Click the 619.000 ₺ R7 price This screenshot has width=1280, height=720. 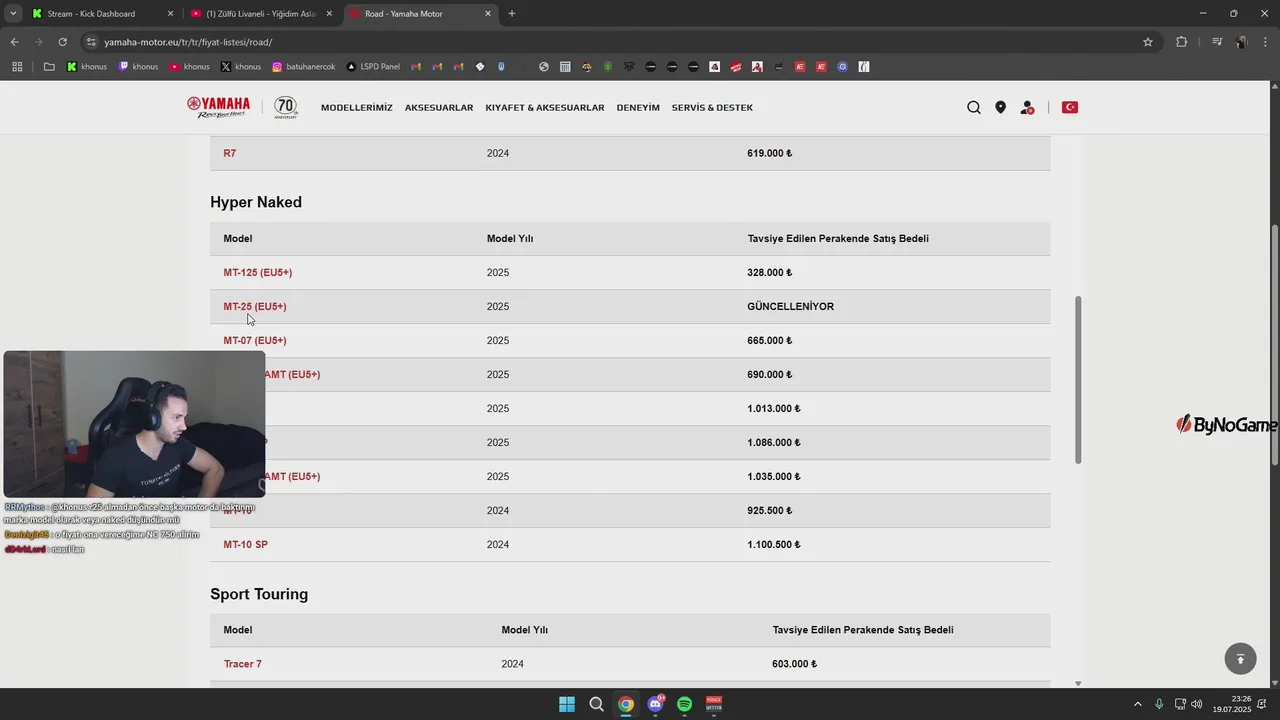point(770,153)
